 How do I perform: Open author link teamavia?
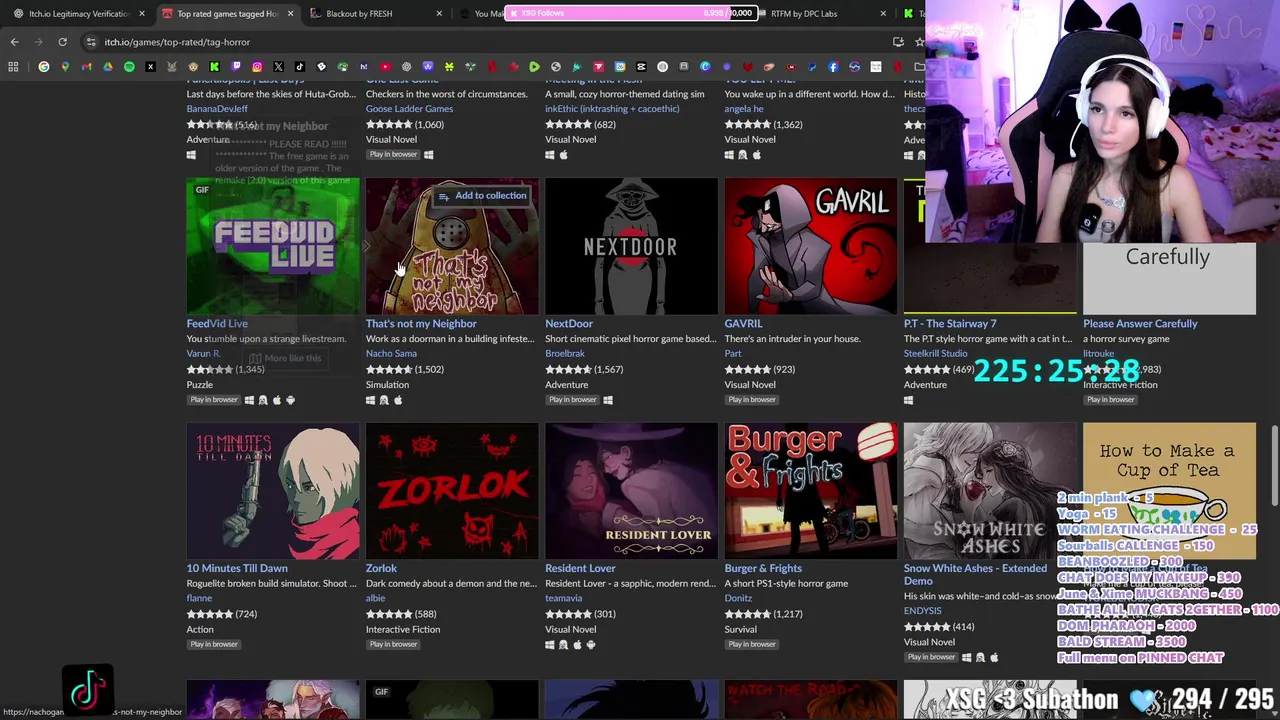563,598
